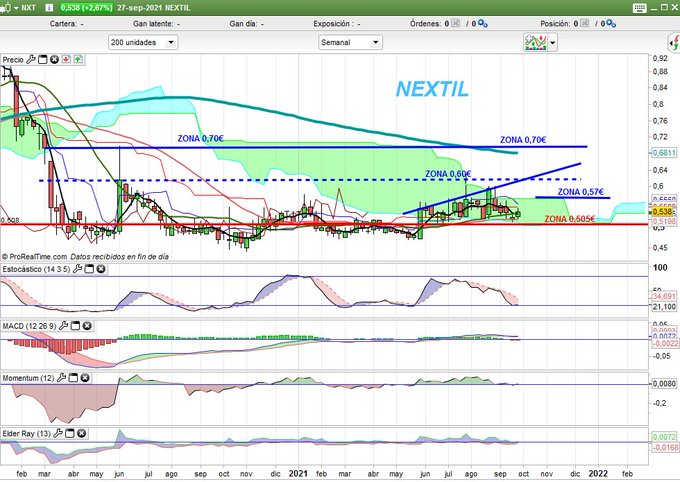
Task: Open Posición settings gears icon
Action: [611, 23]
